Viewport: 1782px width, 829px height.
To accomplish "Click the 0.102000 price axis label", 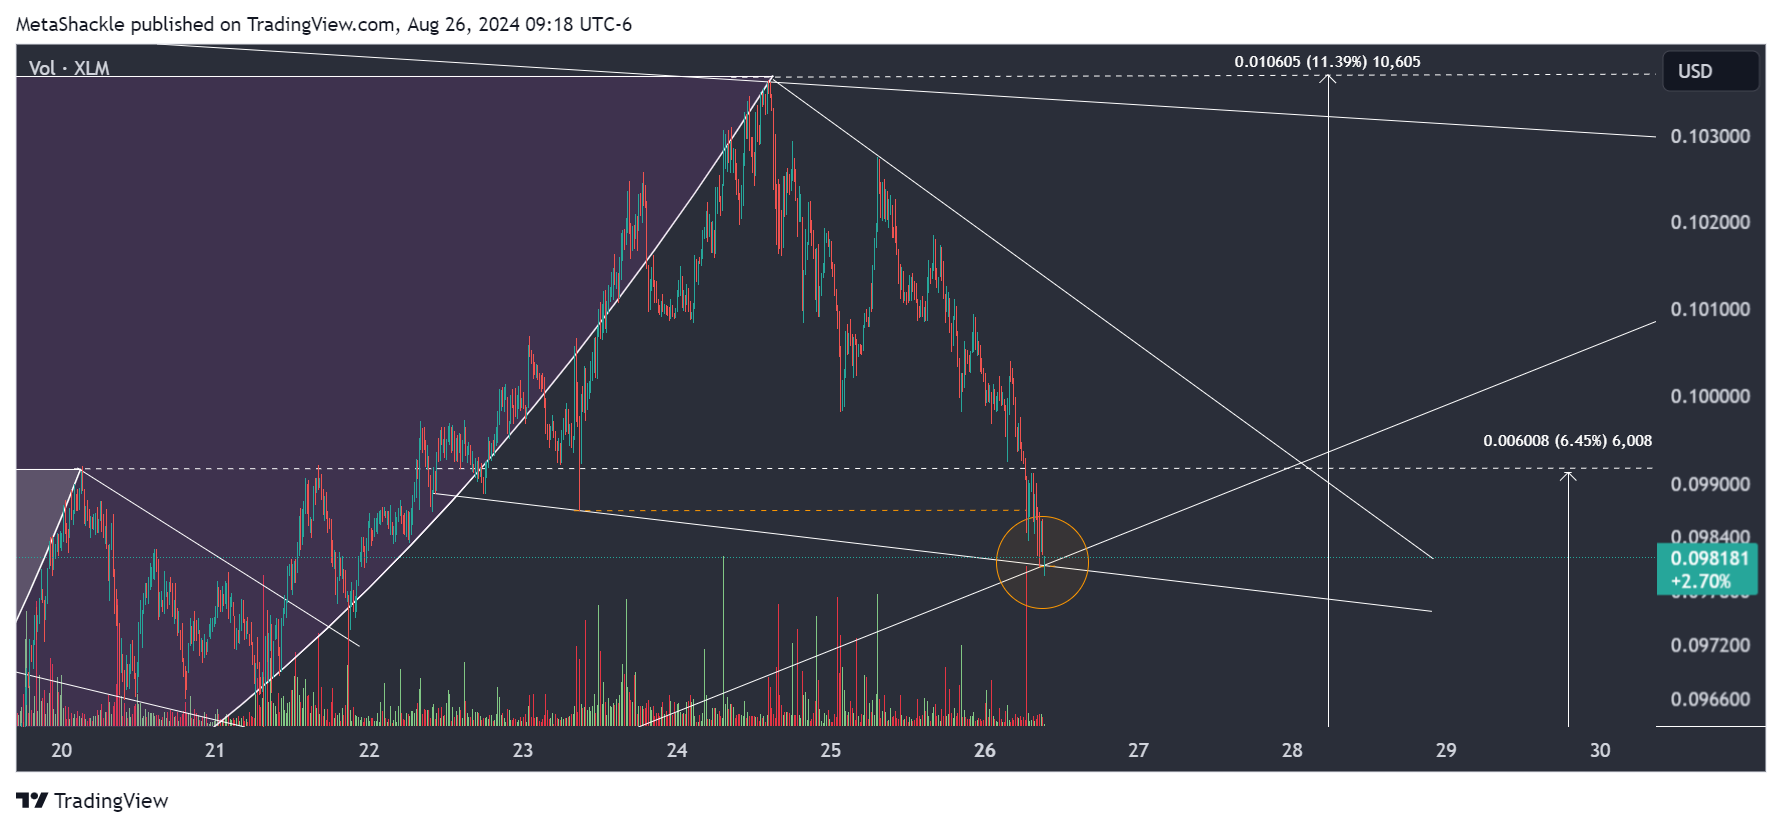I will 1710,222.
